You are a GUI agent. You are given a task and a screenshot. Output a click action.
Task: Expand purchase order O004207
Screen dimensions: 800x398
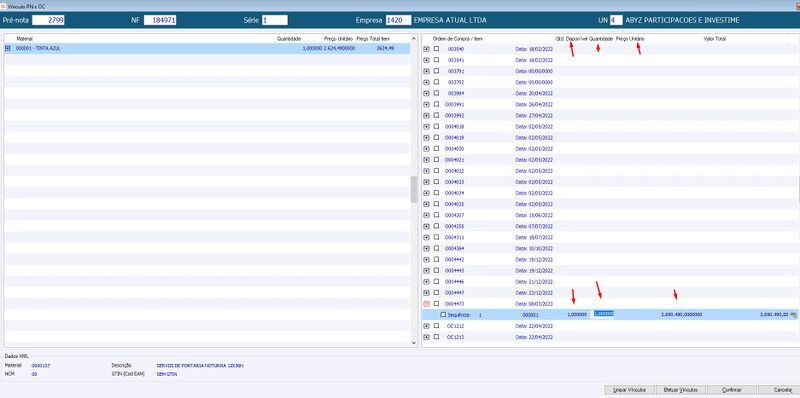(x=427, y=215)
